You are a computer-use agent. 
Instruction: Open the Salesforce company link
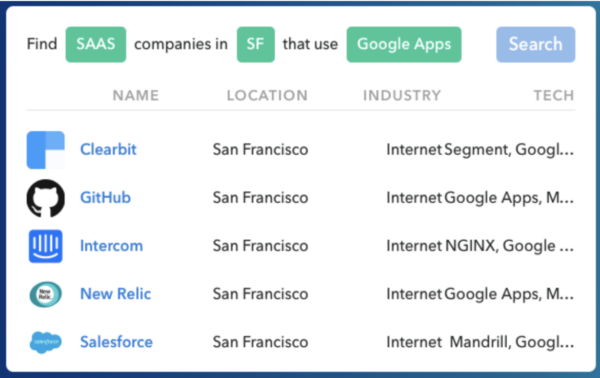pyautogui.click(x=116, y=342)
